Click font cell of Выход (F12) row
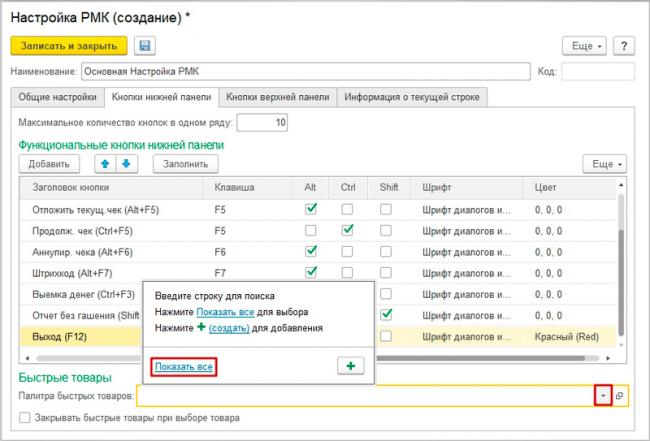650x441 pixels. [466, 337]
